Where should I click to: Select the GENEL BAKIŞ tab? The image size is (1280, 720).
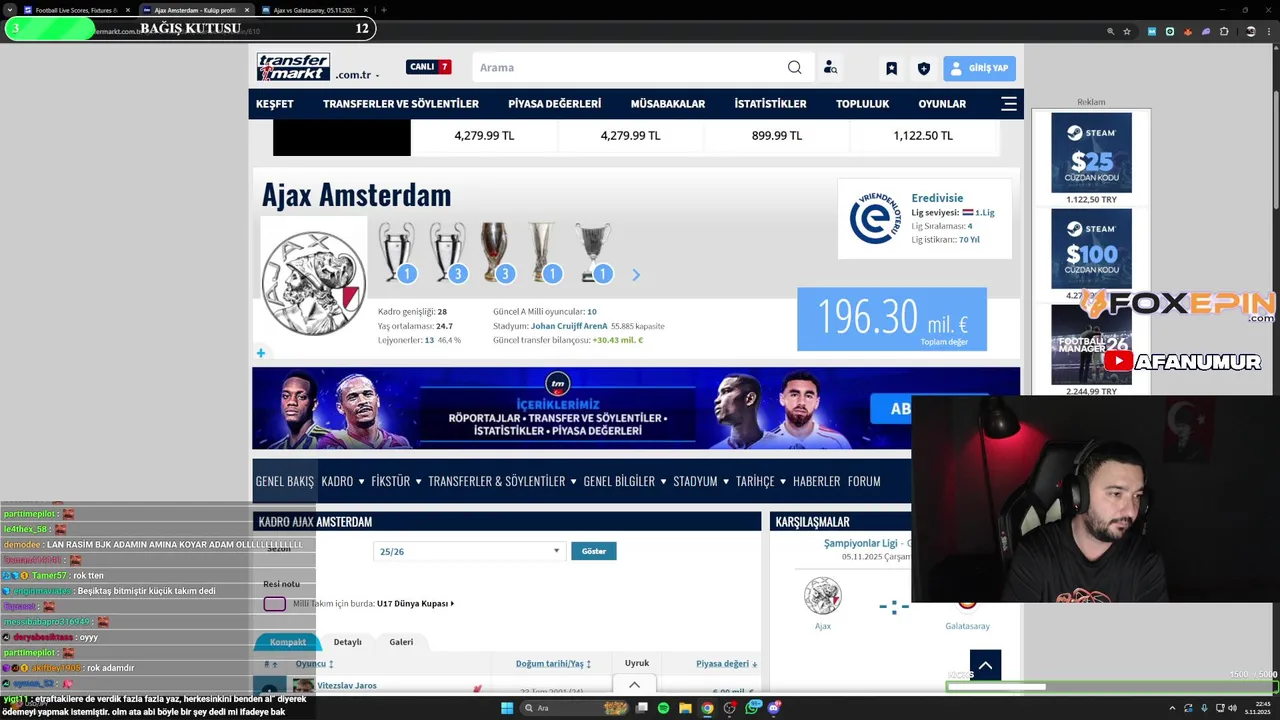coord(285,481)
